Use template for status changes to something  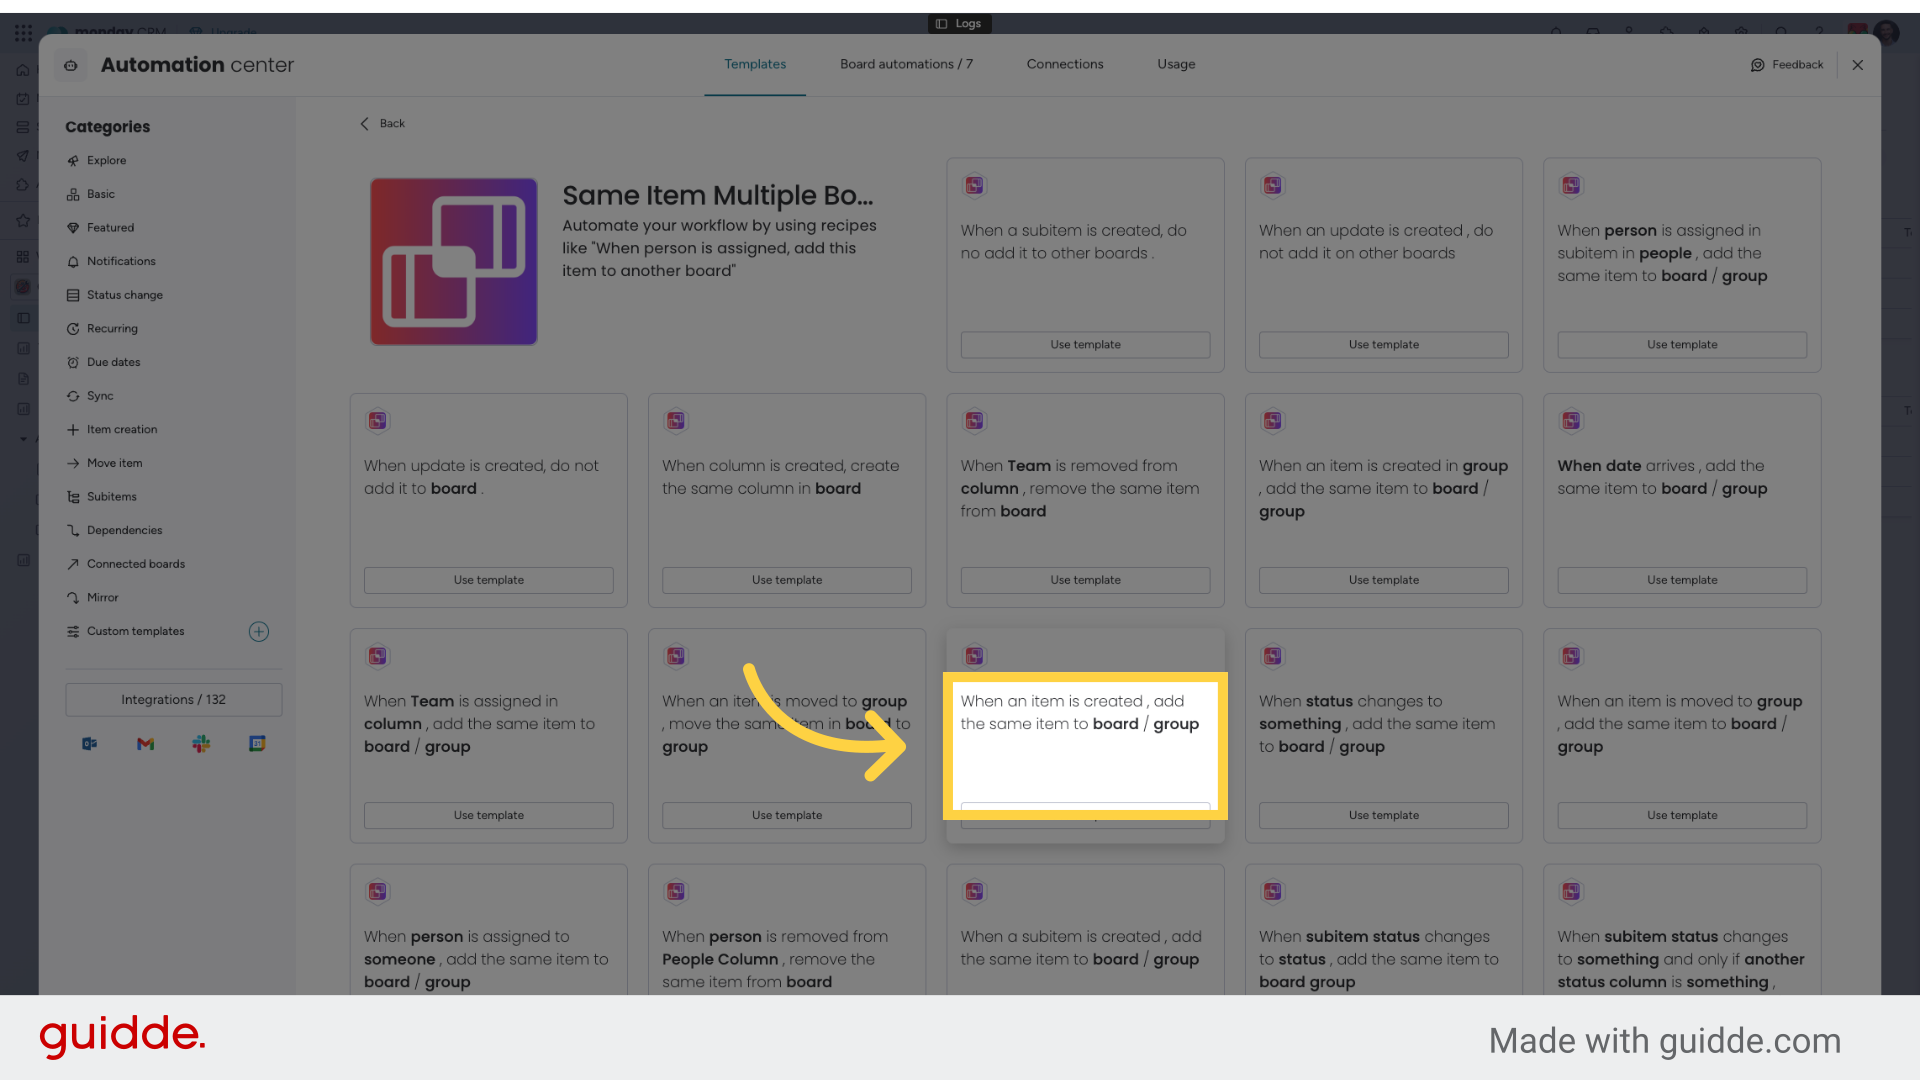1384,815
